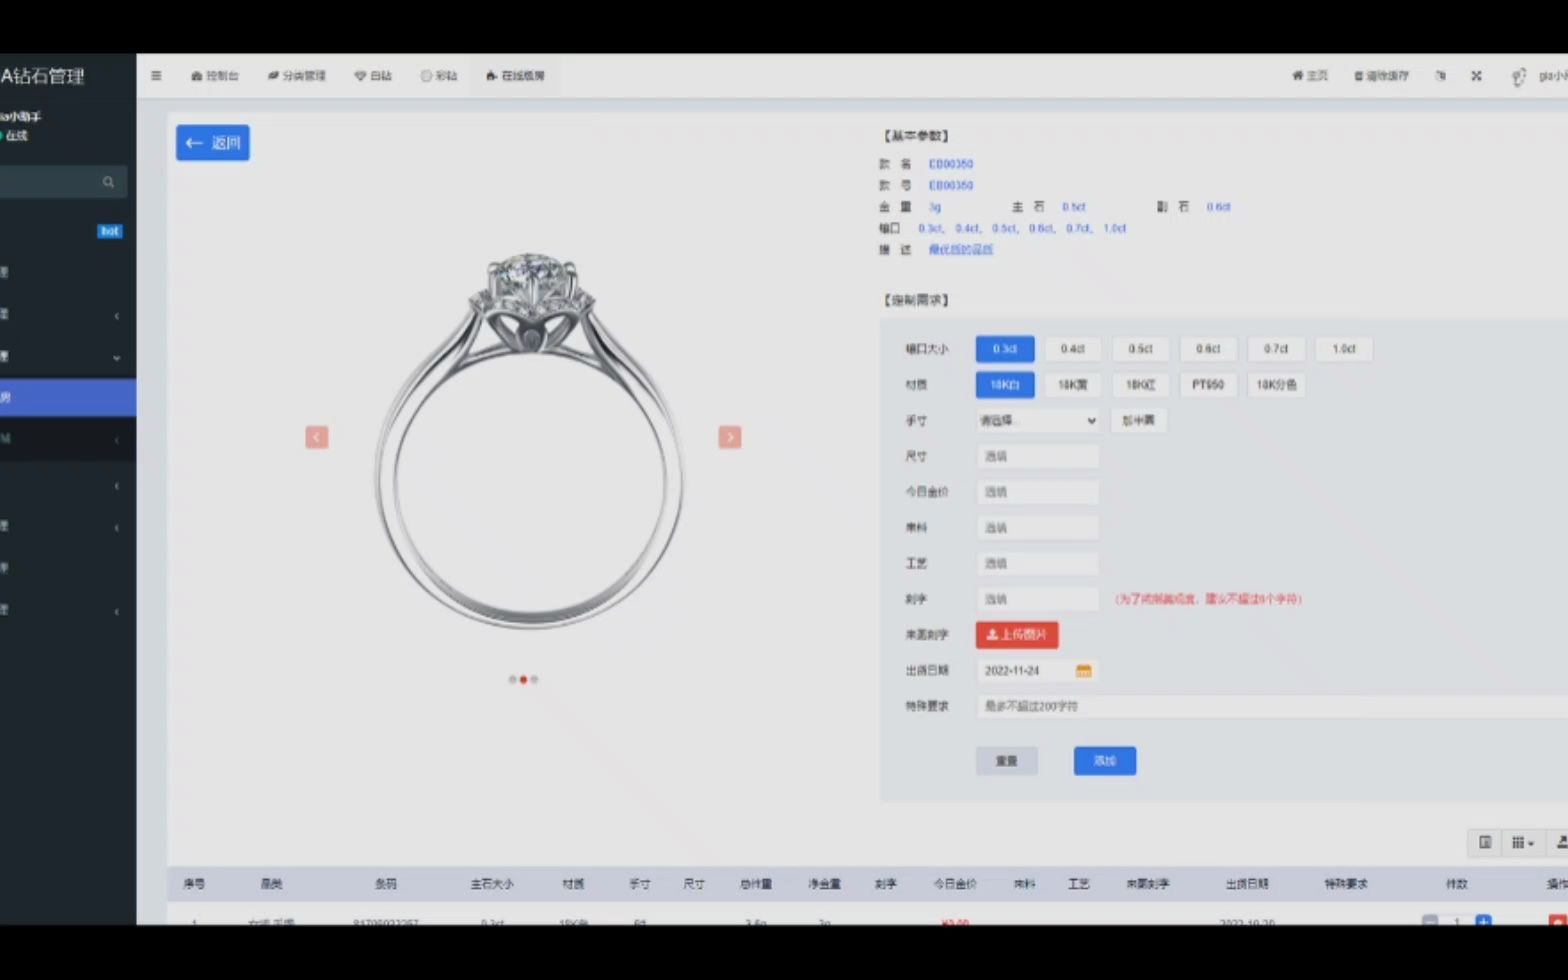
Task: Click the export icon at table toolbar edge
Action: (x=1559, y=843)
